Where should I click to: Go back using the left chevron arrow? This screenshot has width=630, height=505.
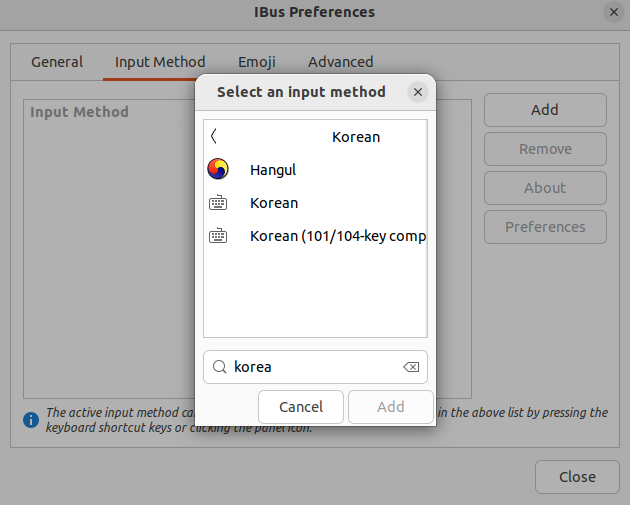[214, 137]
